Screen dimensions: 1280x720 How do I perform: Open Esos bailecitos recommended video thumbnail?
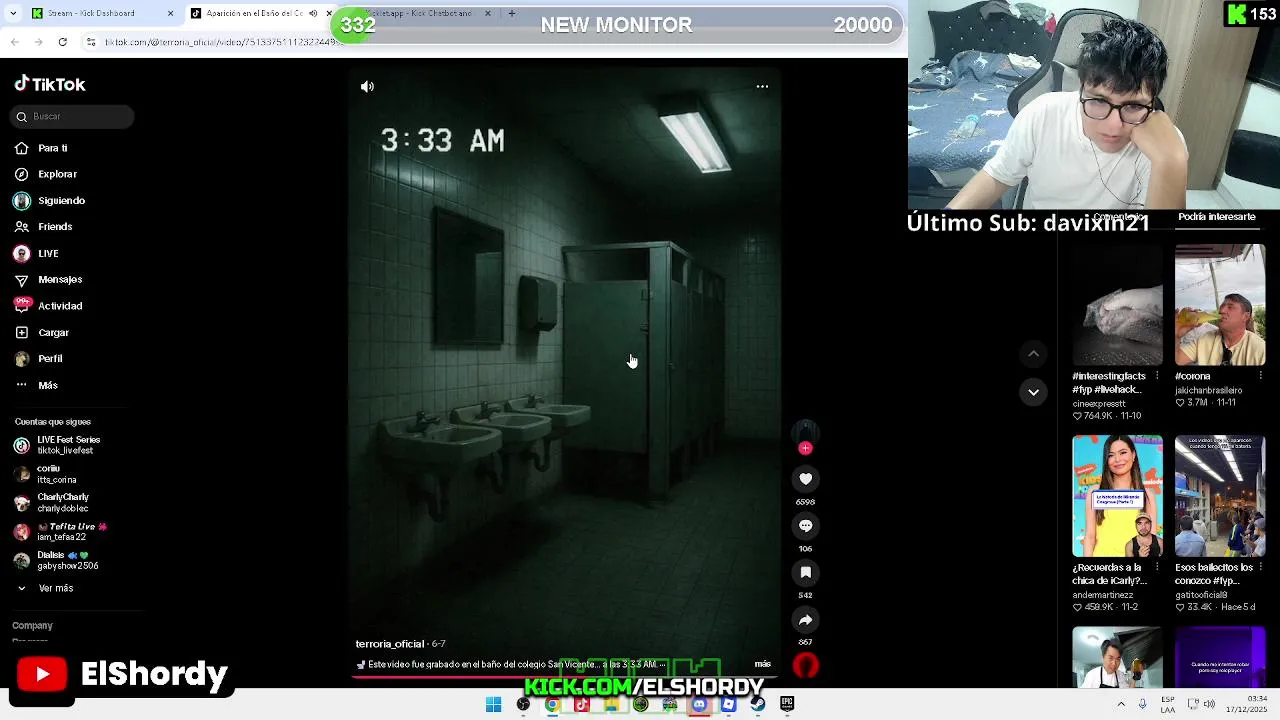[1220, 496]
